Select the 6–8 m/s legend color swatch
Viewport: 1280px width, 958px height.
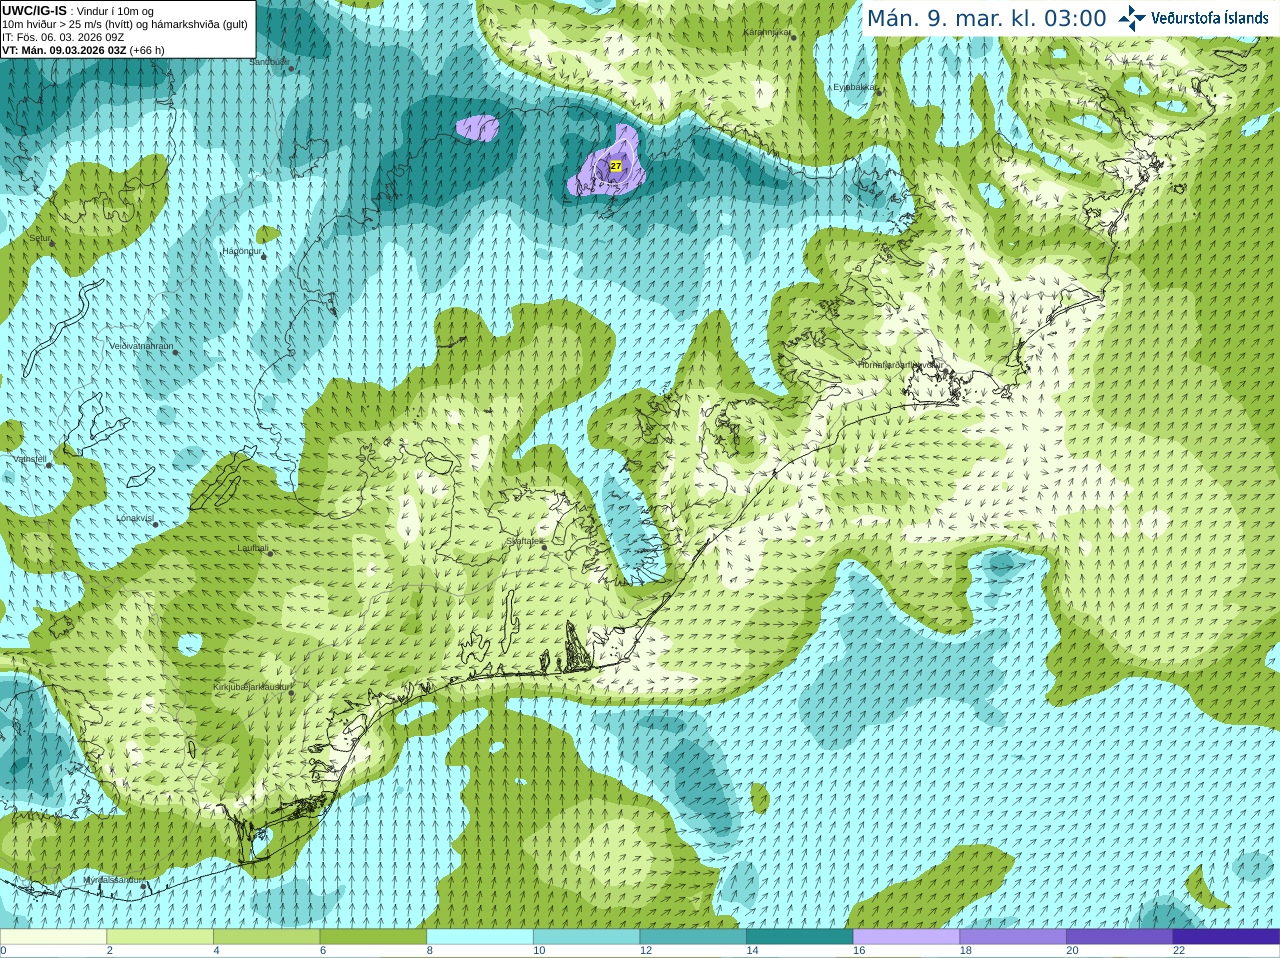pos(373,937)
